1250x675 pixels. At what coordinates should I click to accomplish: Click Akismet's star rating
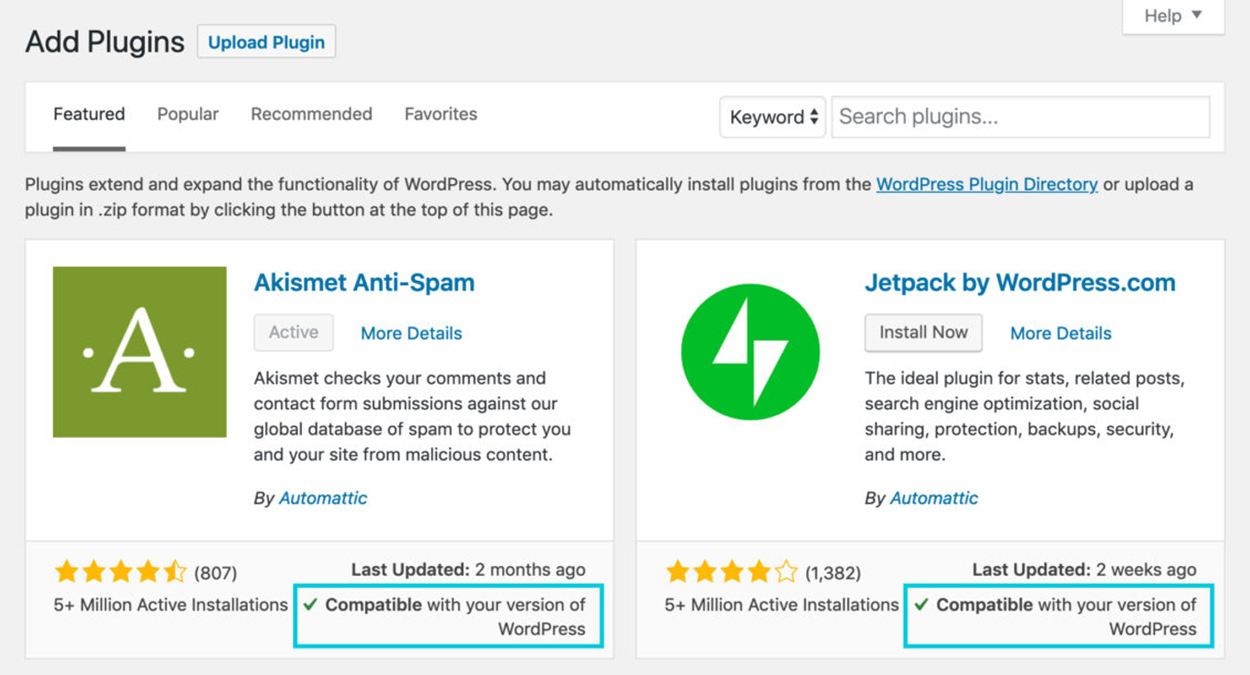(x=121, y=572)
